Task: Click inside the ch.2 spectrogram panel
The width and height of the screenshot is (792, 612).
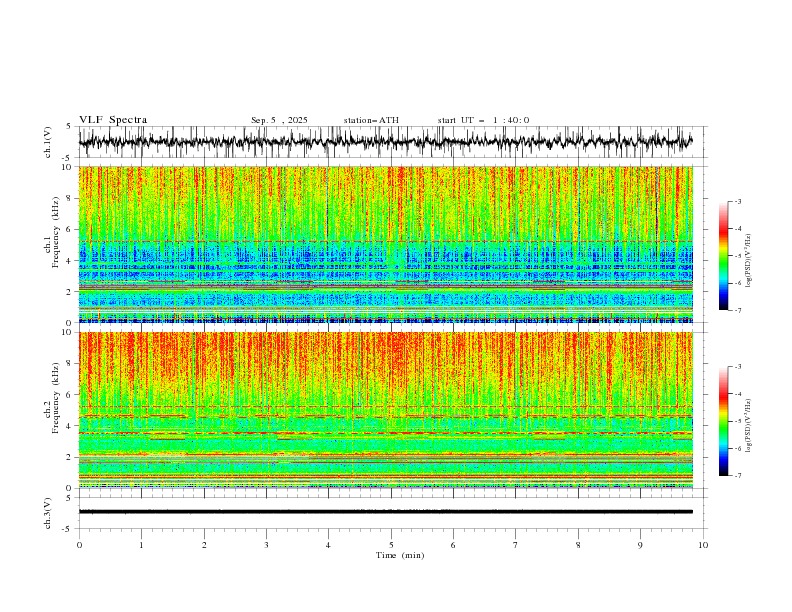Action: pyautogui.click(x=386, y=410)
